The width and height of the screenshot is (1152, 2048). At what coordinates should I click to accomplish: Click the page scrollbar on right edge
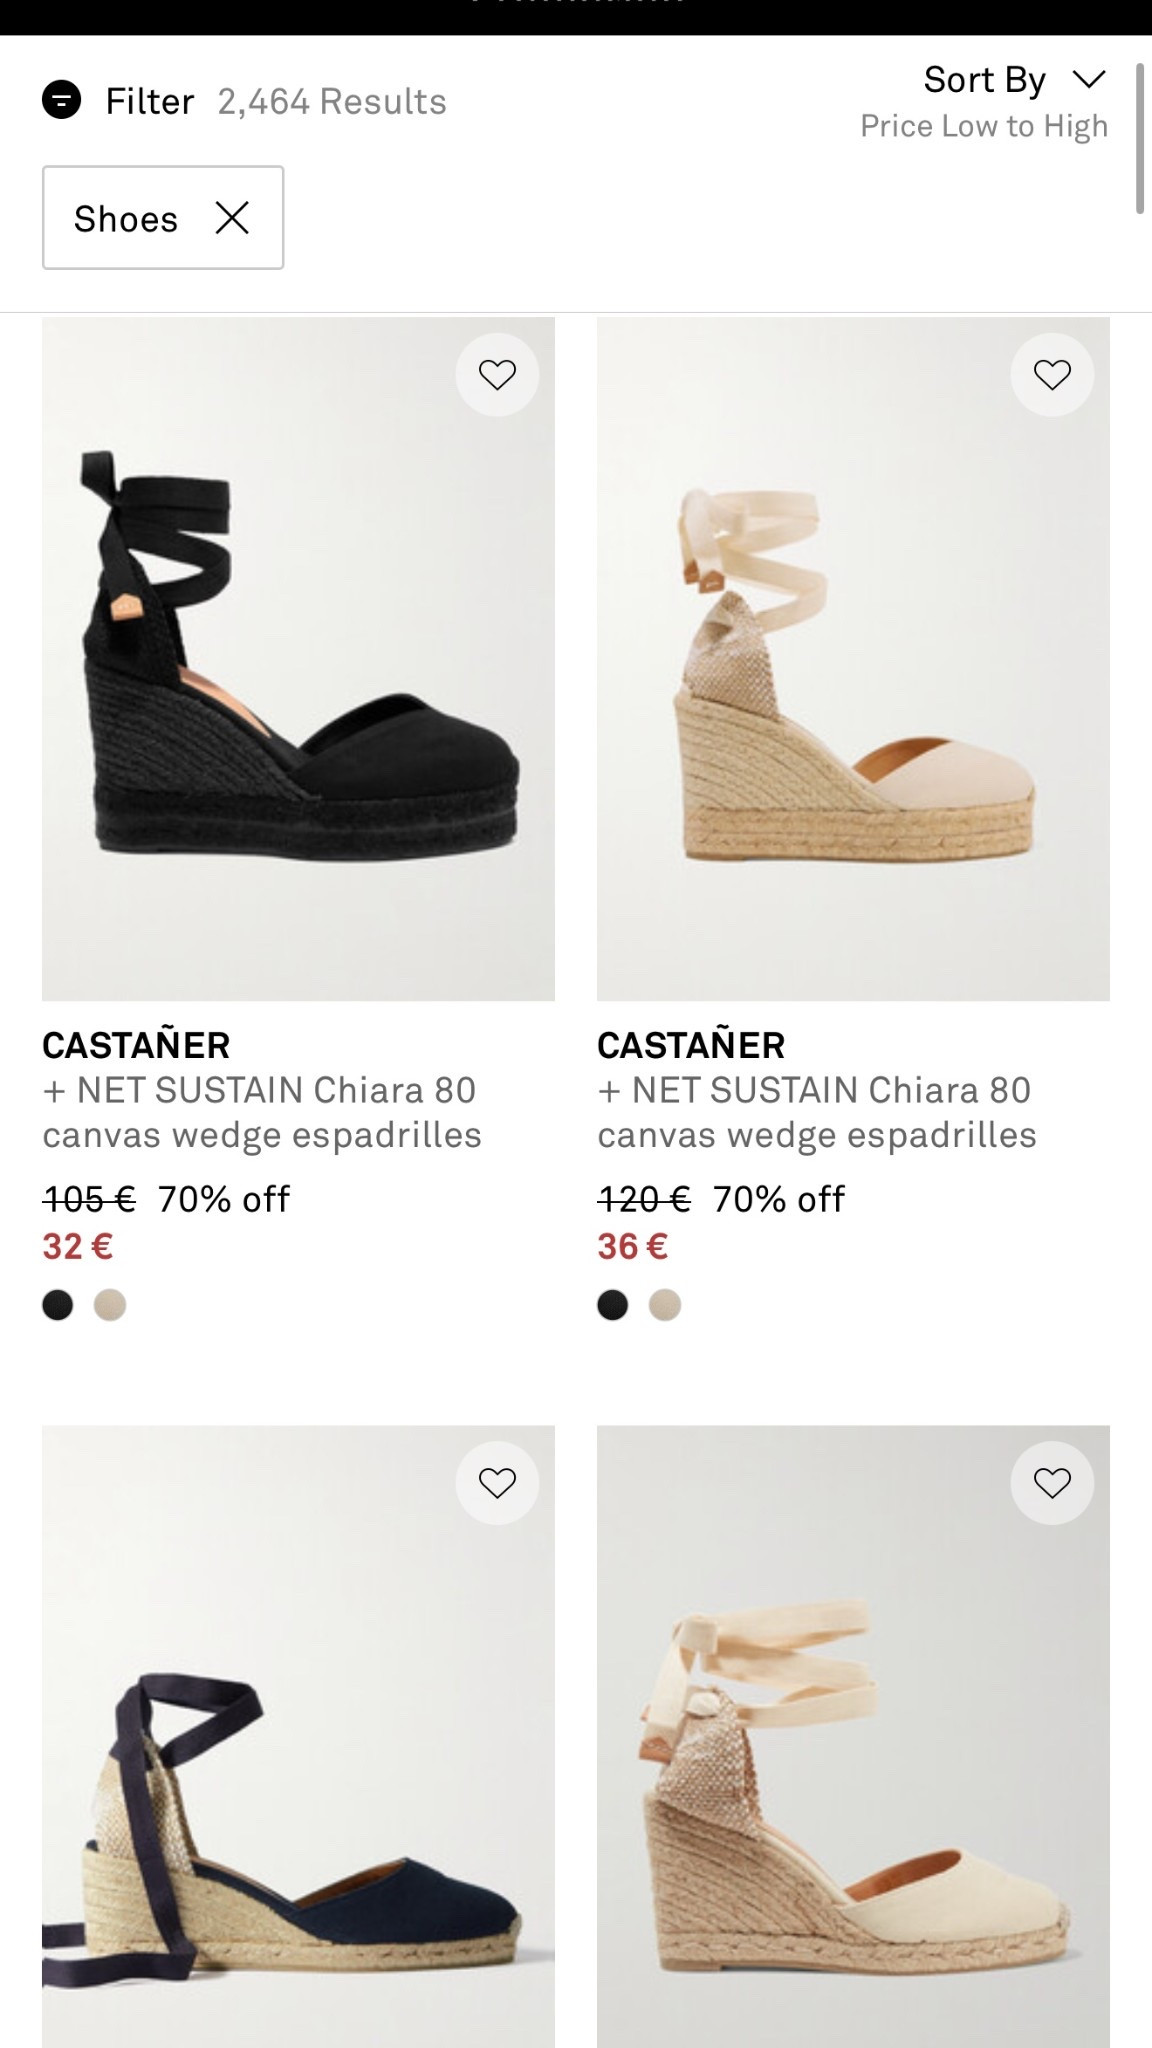point(1139,138)
